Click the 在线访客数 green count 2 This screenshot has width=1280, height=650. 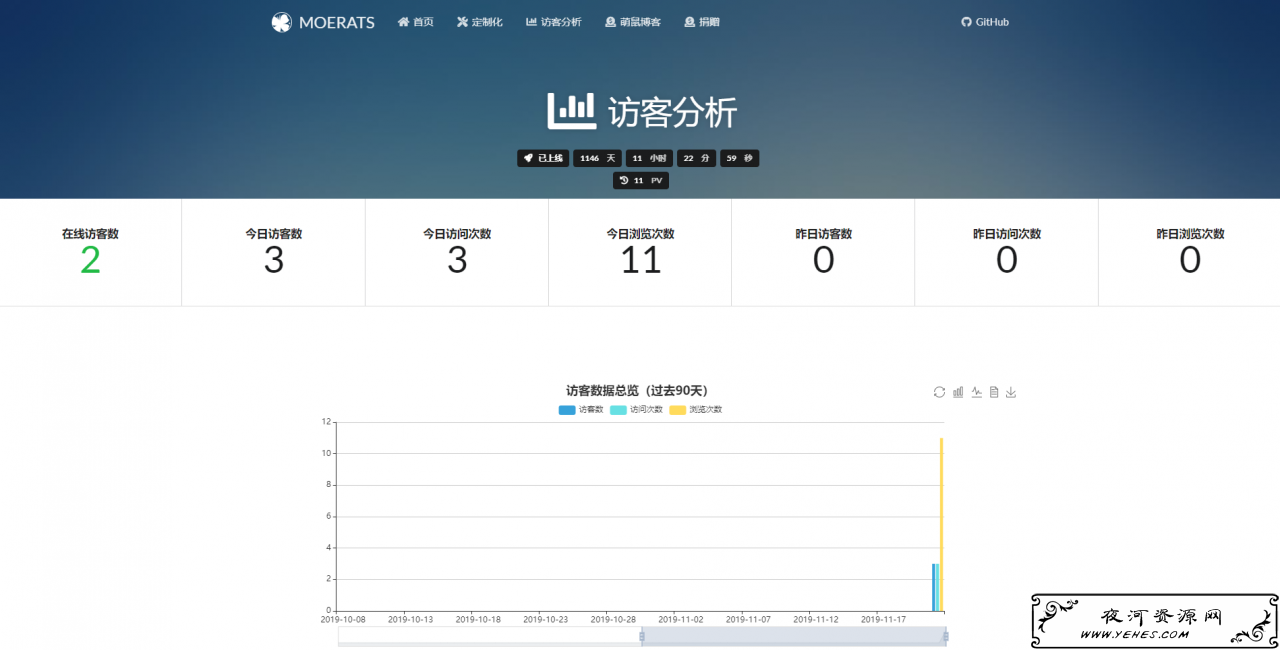pyautogui.click(x=90, y=260)
